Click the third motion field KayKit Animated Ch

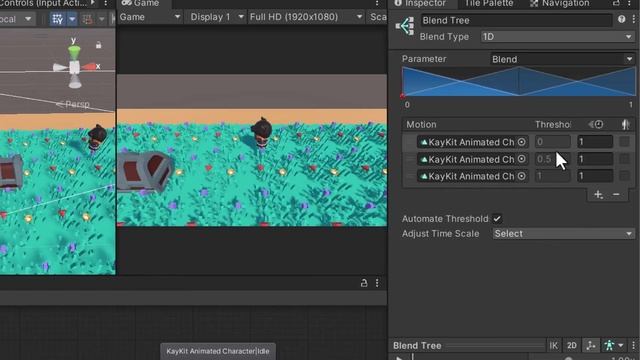[473, 176]
